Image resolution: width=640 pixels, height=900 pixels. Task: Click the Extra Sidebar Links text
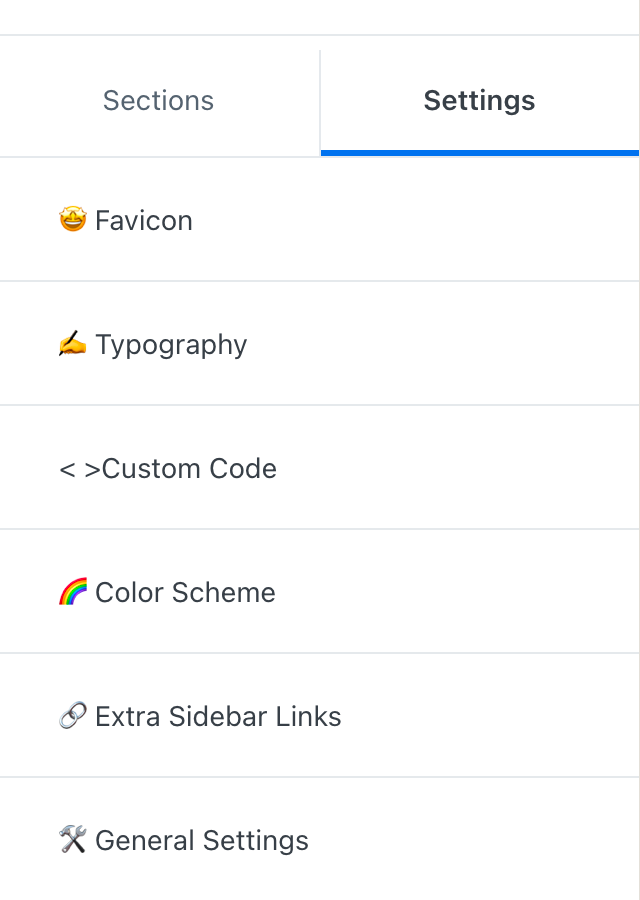218,717
